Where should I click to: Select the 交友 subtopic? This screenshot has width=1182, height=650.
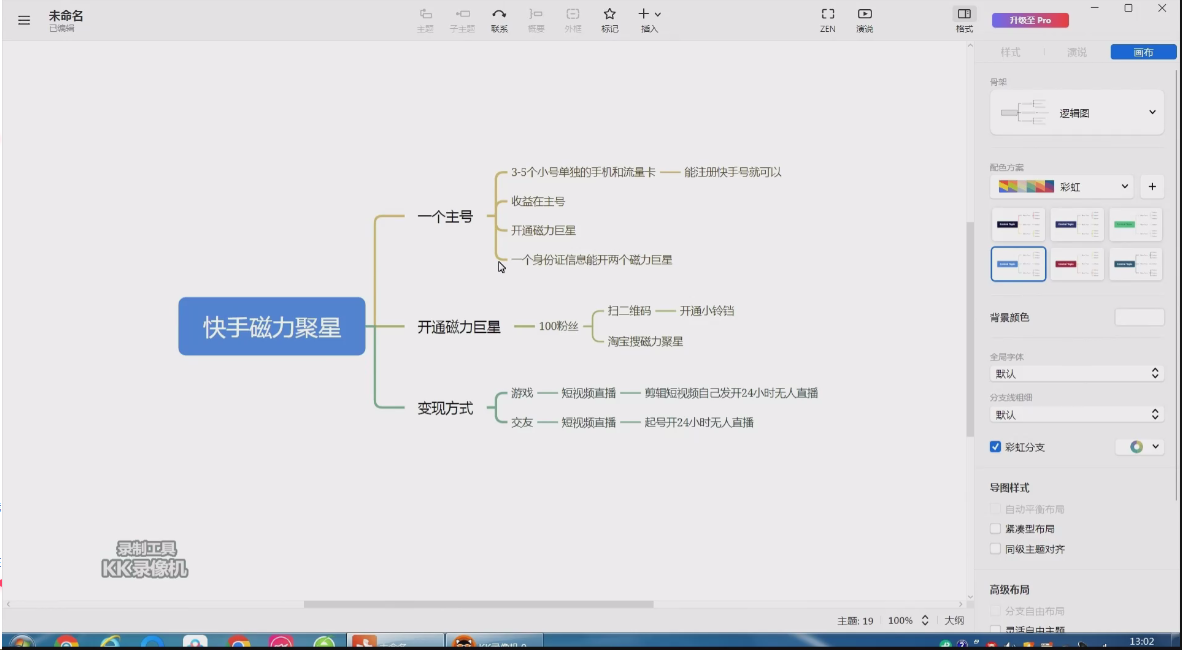[x=522, y=422]
